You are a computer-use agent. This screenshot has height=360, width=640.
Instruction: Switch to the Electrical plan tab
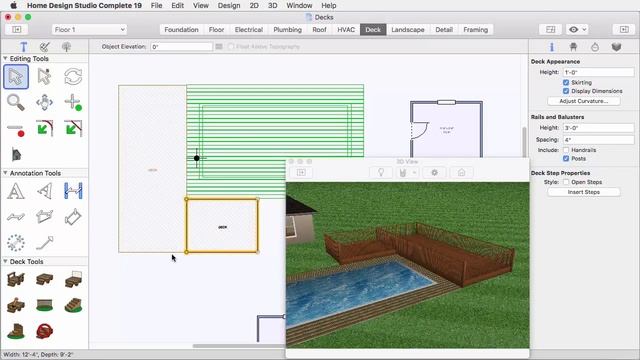[249, 29]
